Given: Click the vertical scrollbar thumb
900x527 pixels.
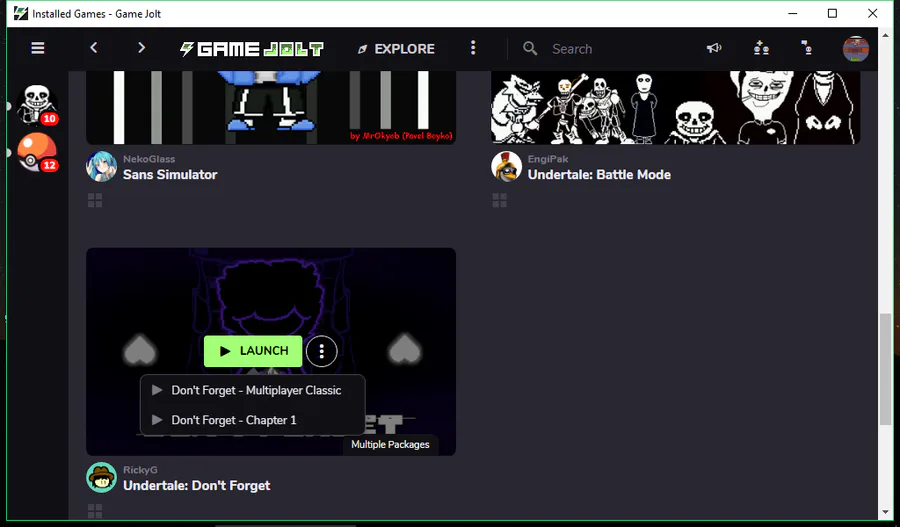Looking at the screenshot, I should click(885, 369).
